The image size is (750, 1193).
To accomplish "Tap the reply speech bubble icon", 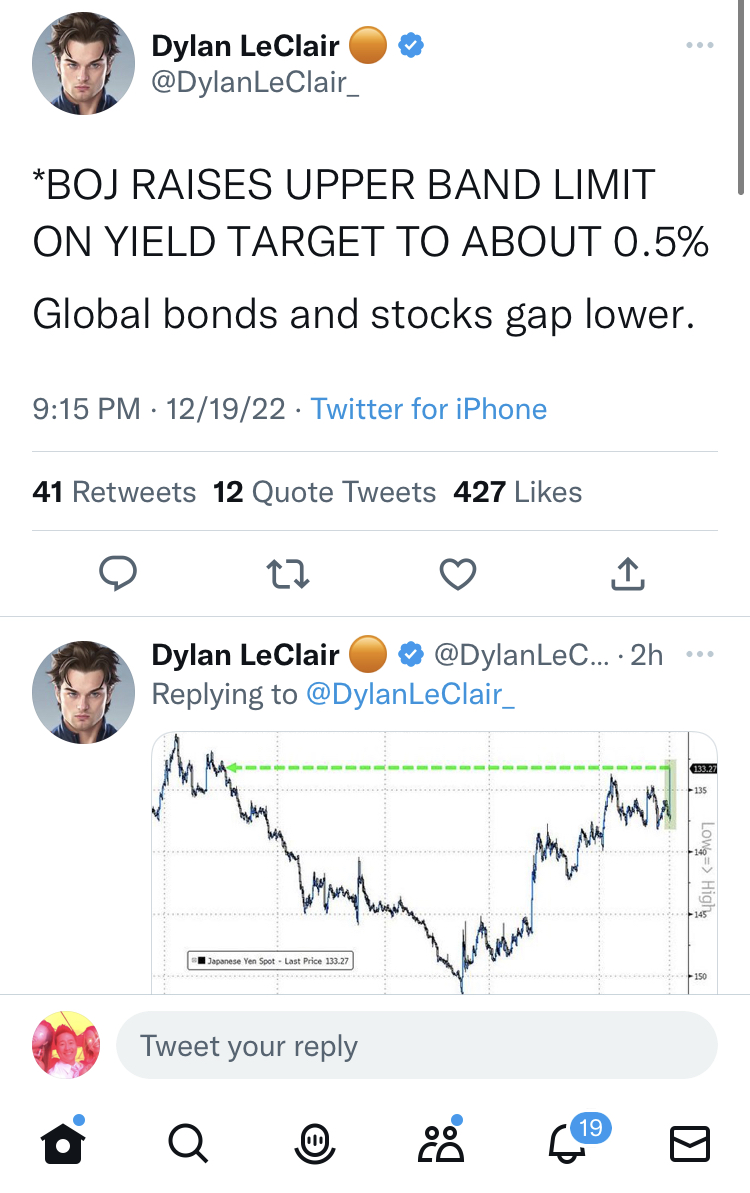I will click(117, 573).
